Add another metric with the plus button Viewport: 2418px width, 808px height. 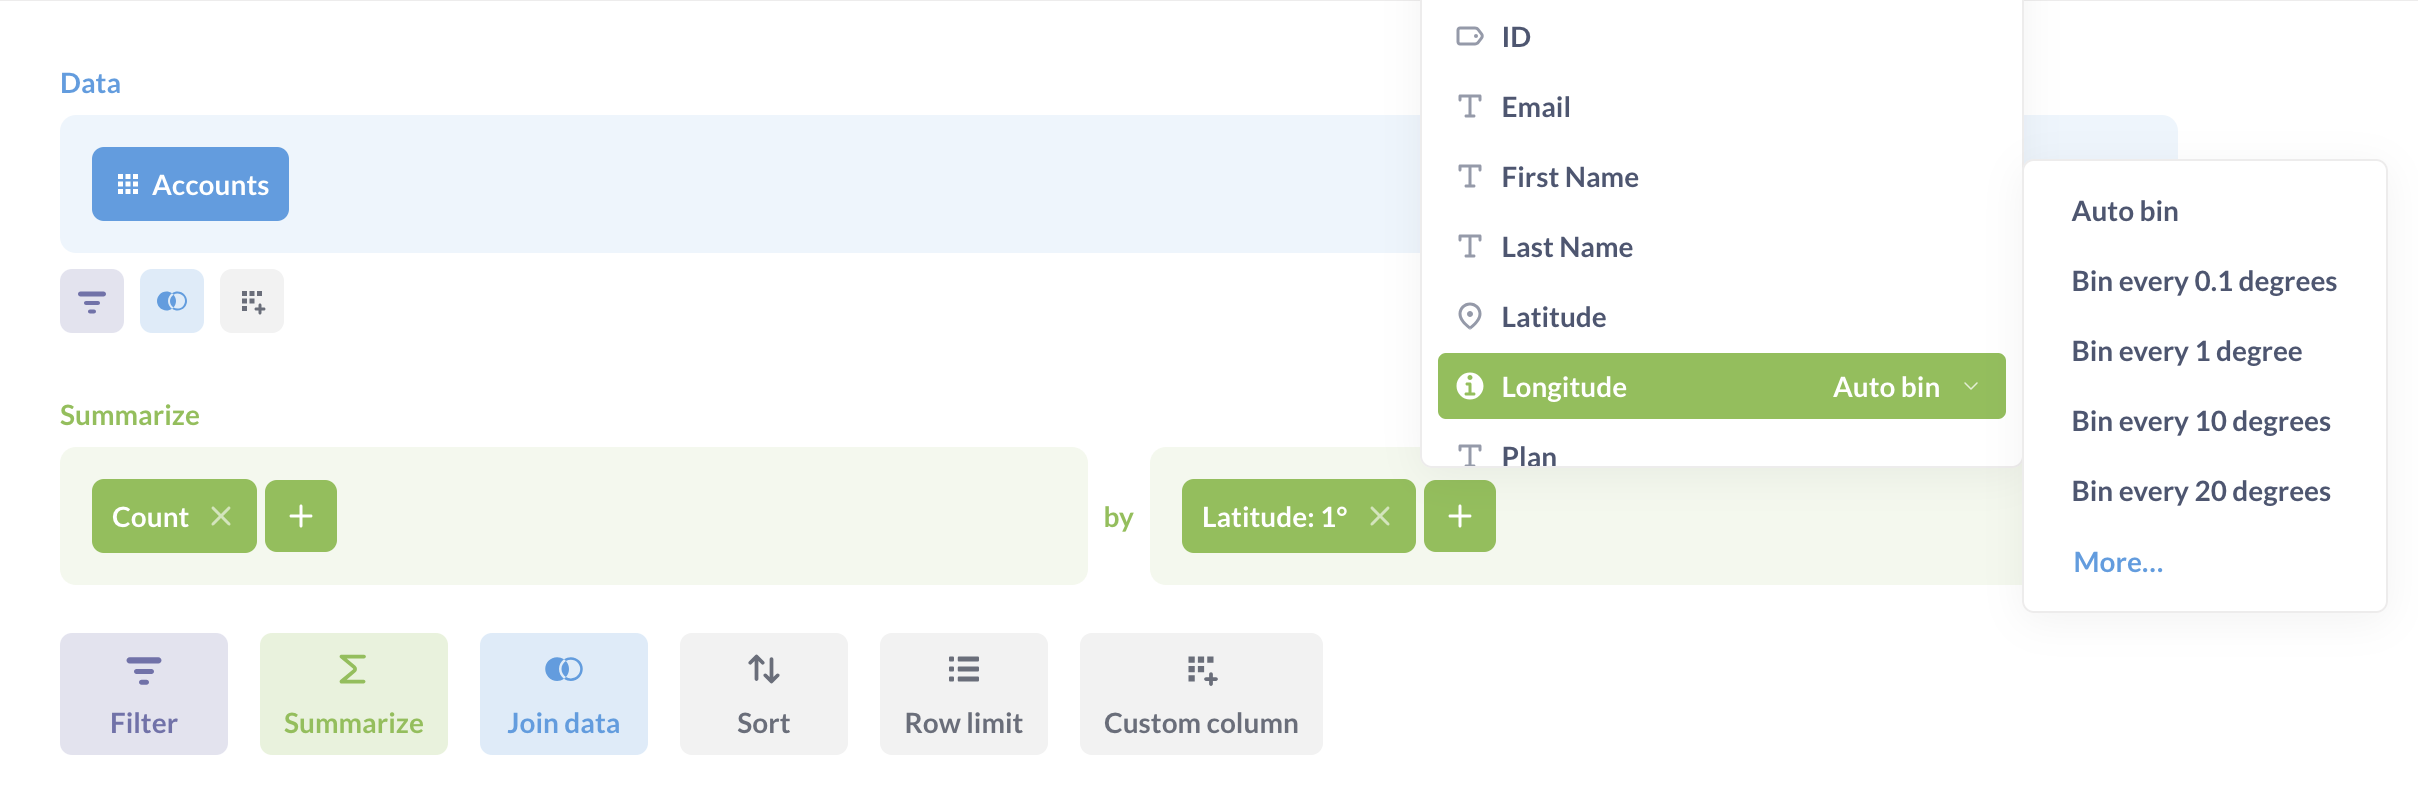coord(300,516)
